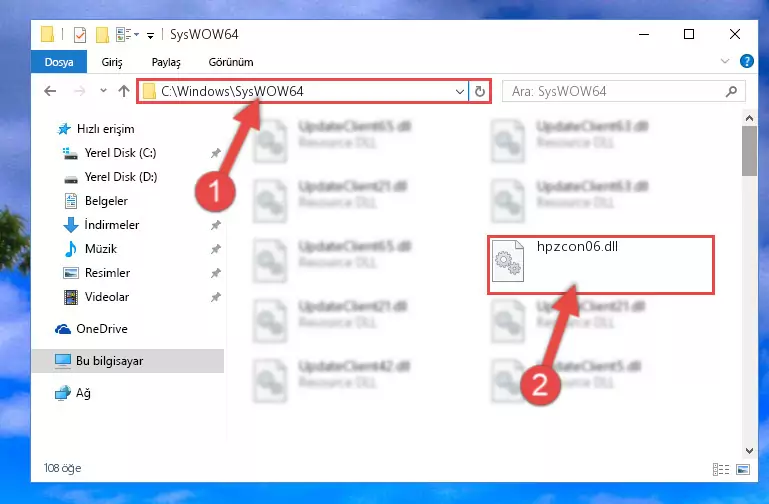The width and height of the screenshot is (769, 504).
Task: Click the forward navigation arrow
Action: 79,91
